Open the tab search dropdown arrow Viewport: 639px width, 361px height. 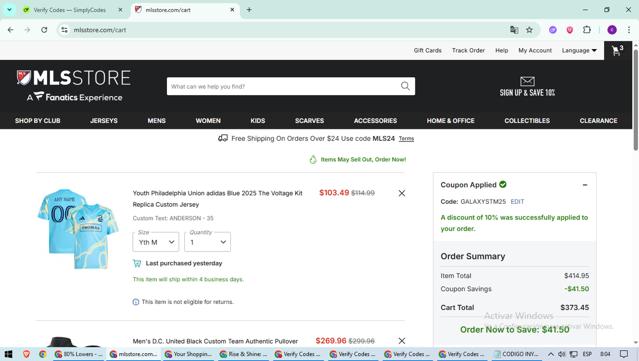(x=9, y=10)
